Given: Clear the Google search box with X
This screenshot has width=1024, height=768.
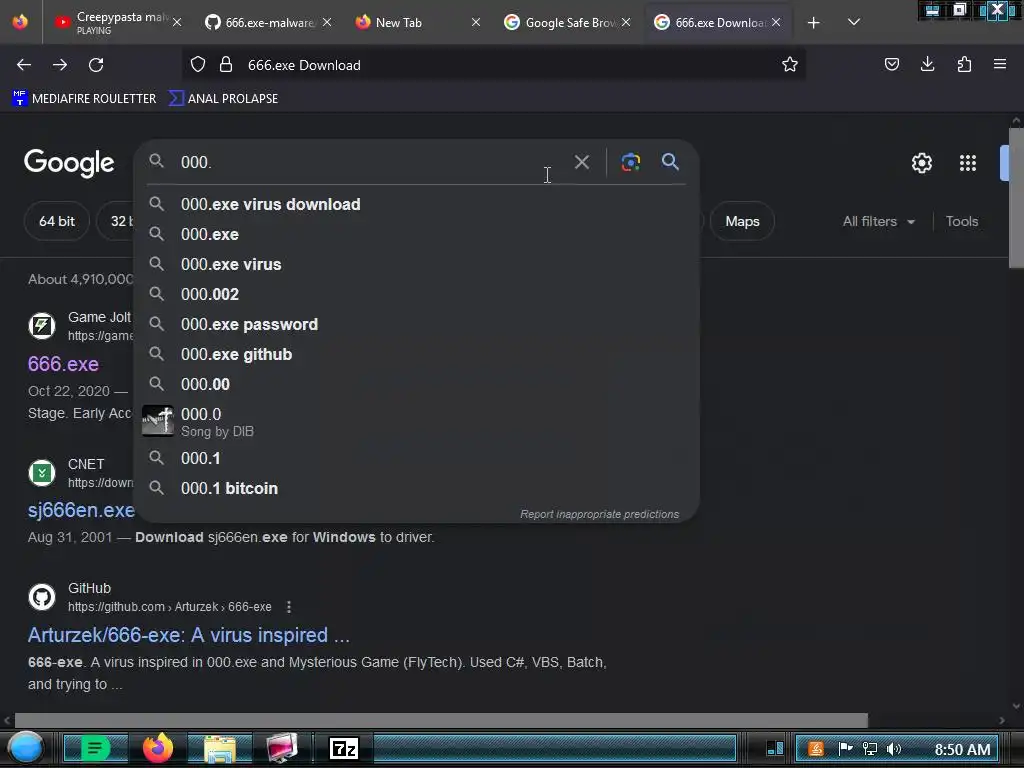Looking at the screenshot, I should coord(582,162).
